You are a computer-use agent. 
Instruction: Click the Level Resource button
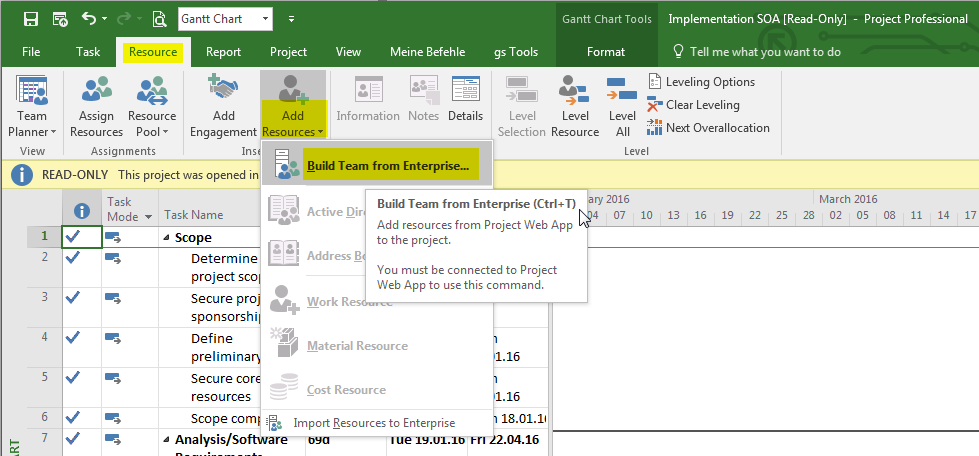click(x=575, y=106)
